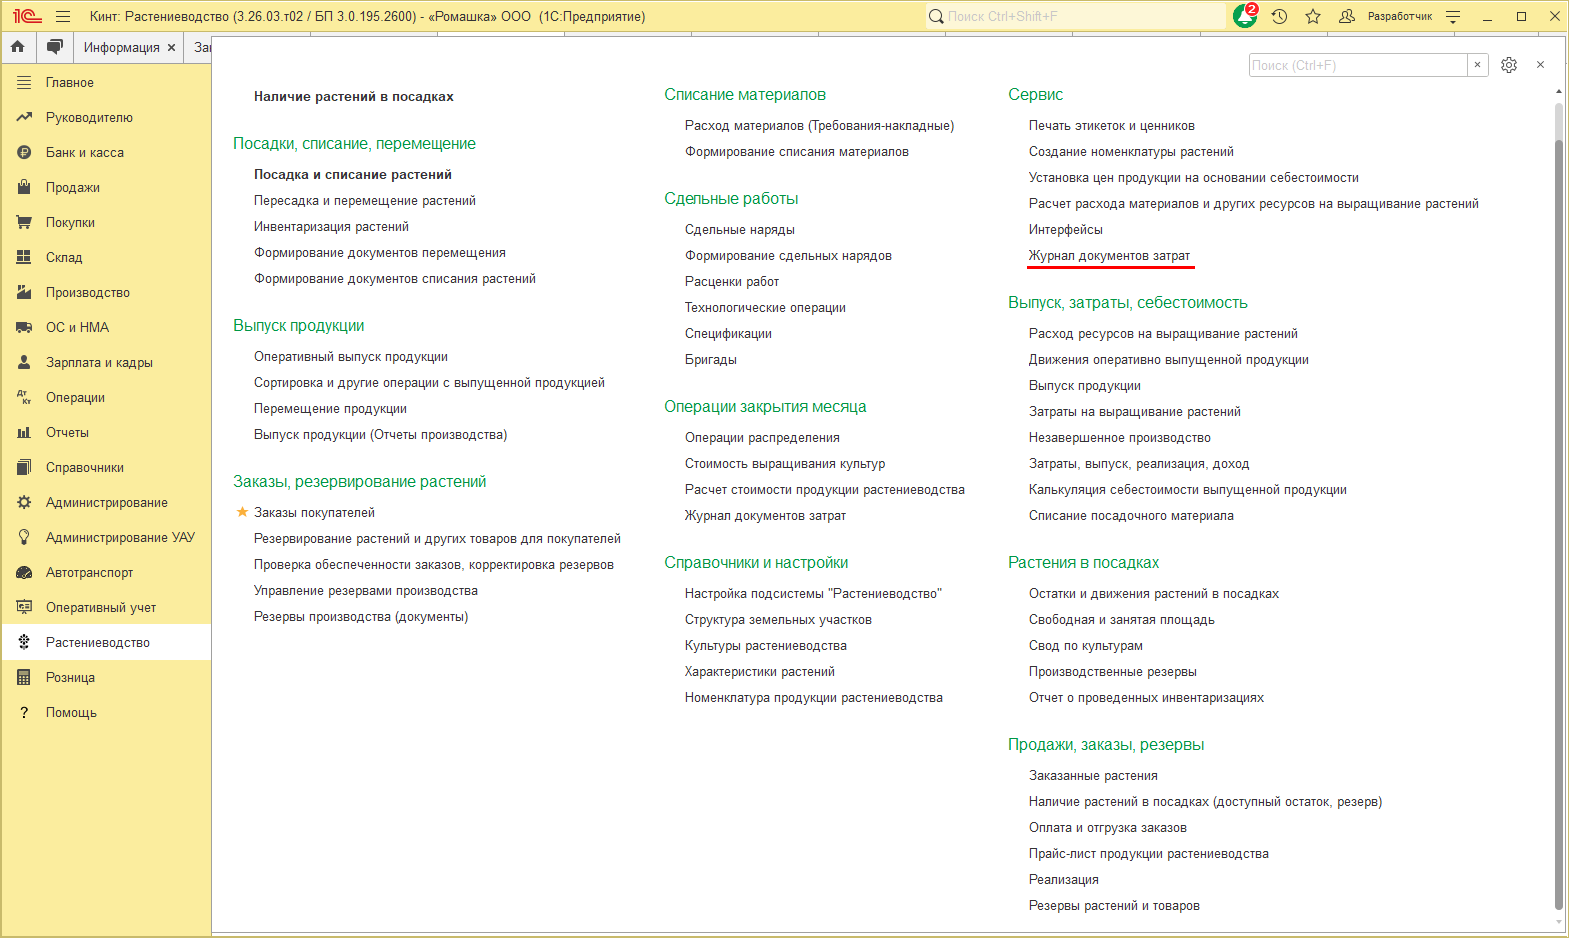Open the discussions chat icon
This screenshot has height=938, width=1569.
click(x=55, y=47)
